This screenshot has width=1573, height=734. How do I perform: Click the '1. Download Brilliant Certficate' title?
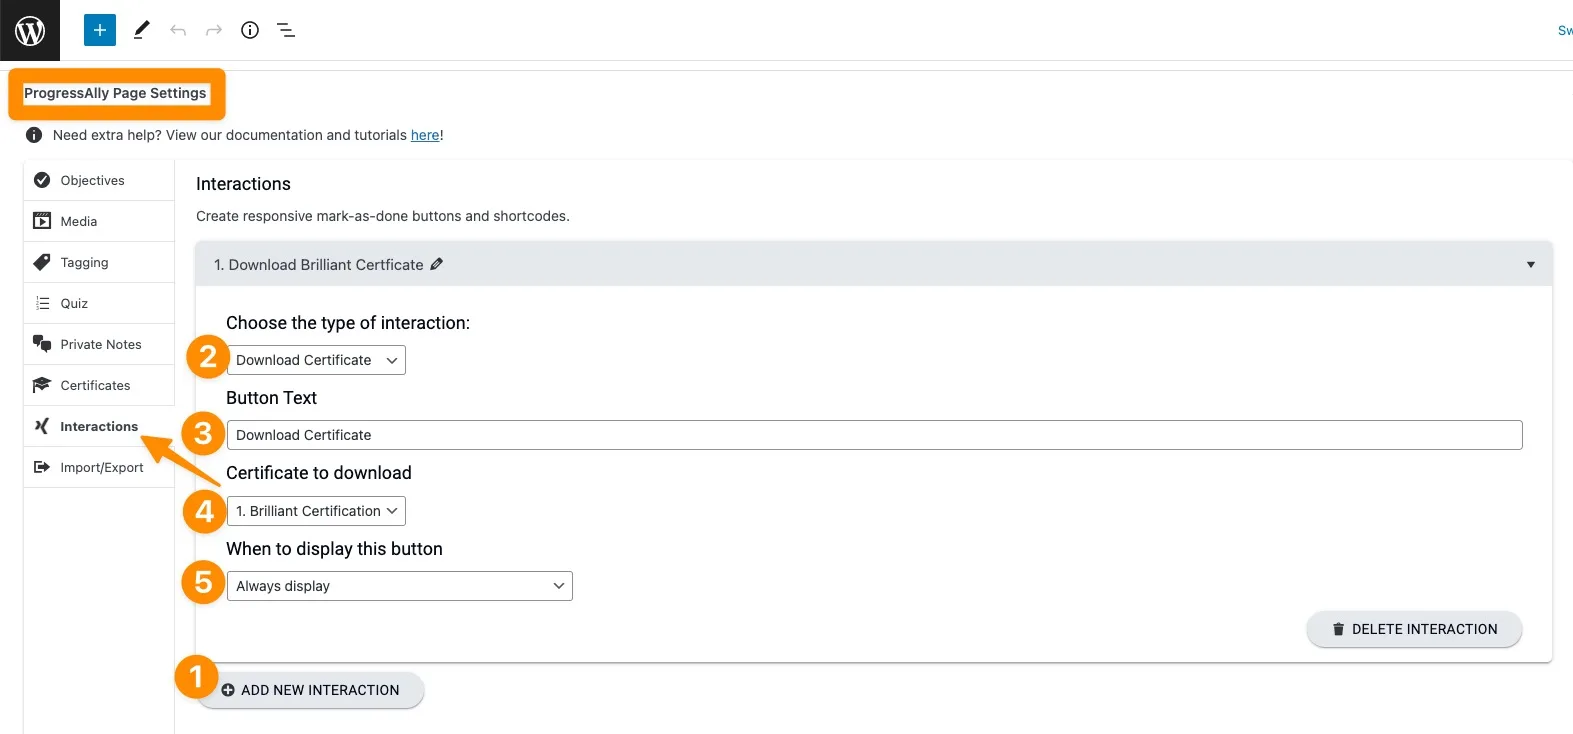[x=319, y=264]
